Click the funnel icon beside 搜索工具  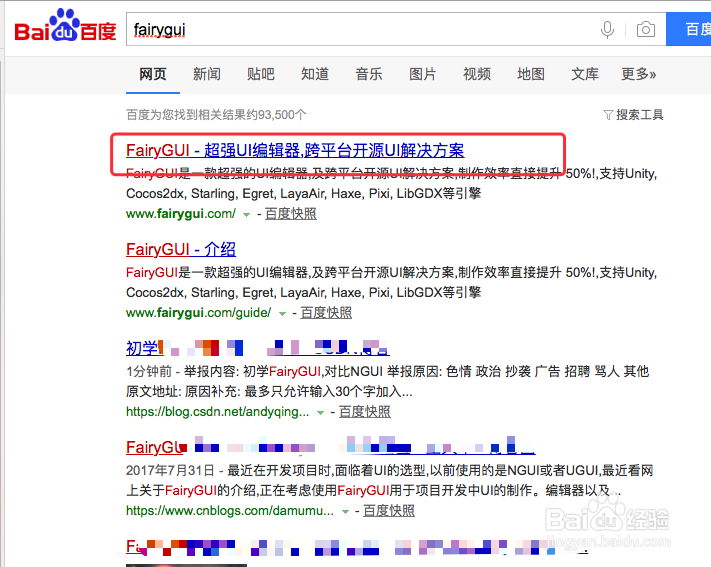608,115
